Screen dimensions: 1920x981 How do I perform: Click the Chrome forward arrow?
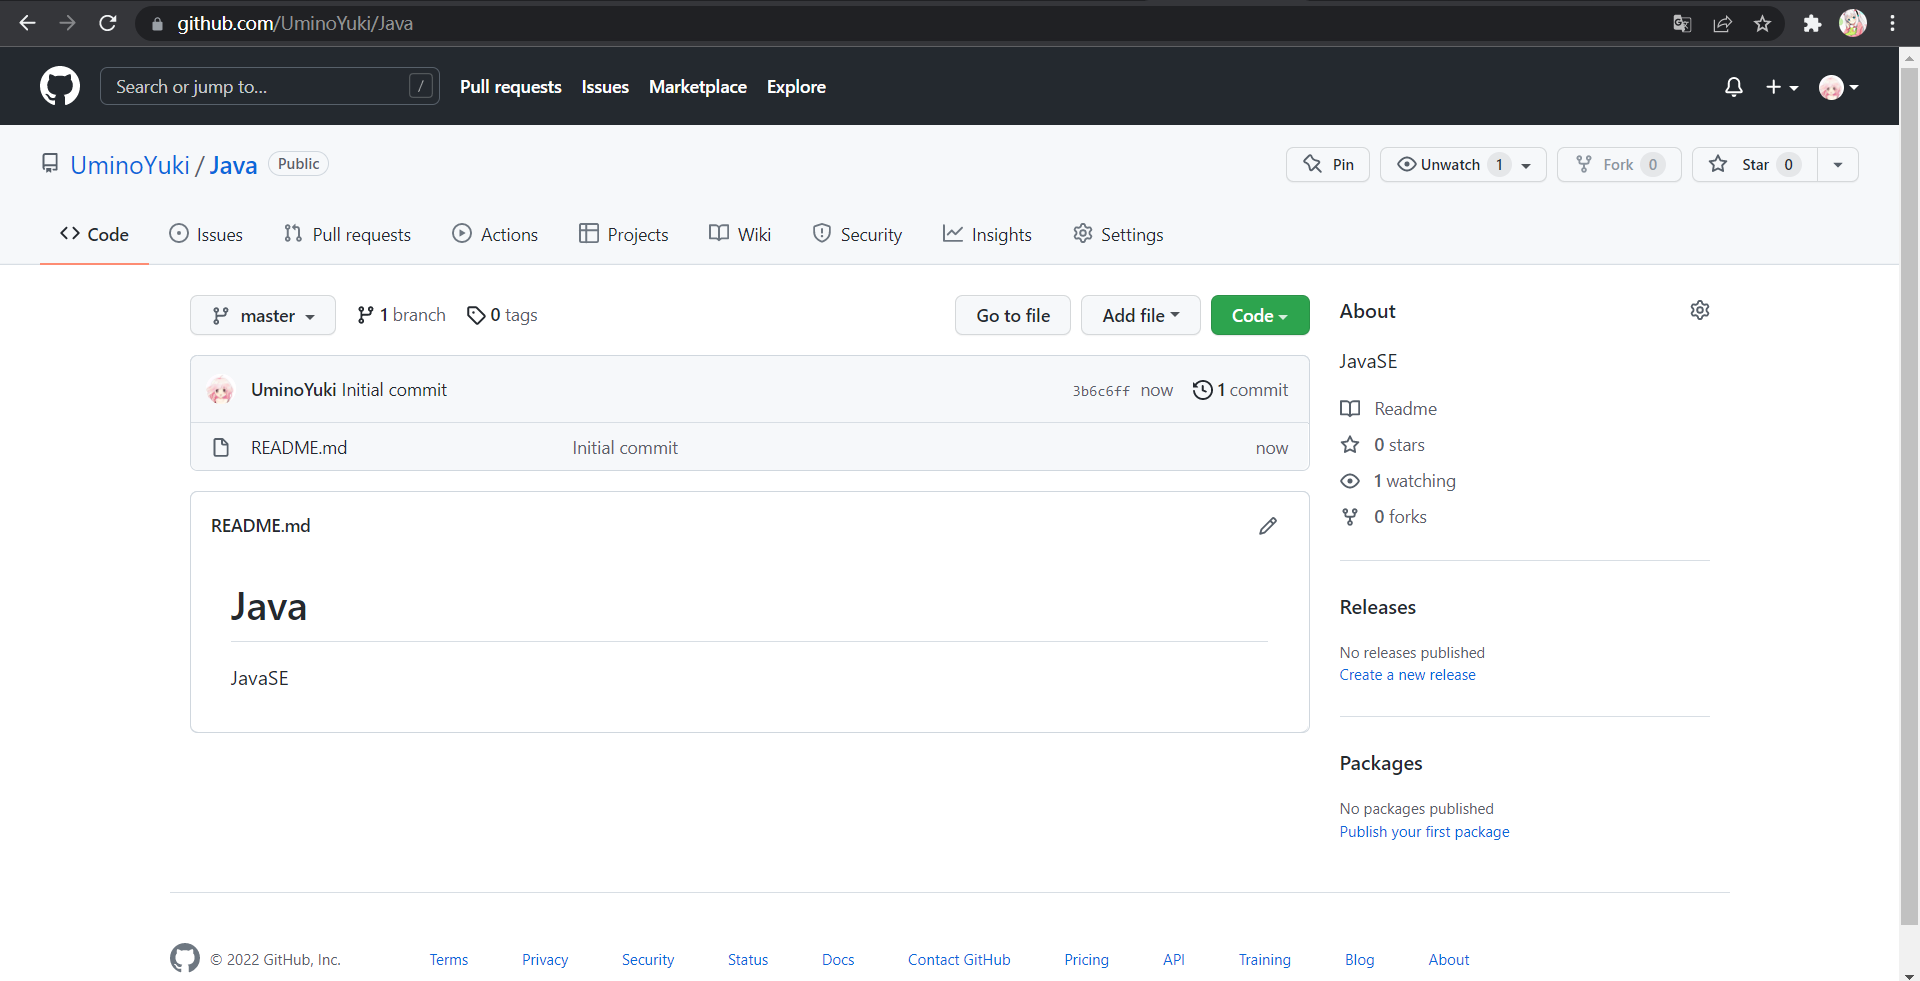67,23
